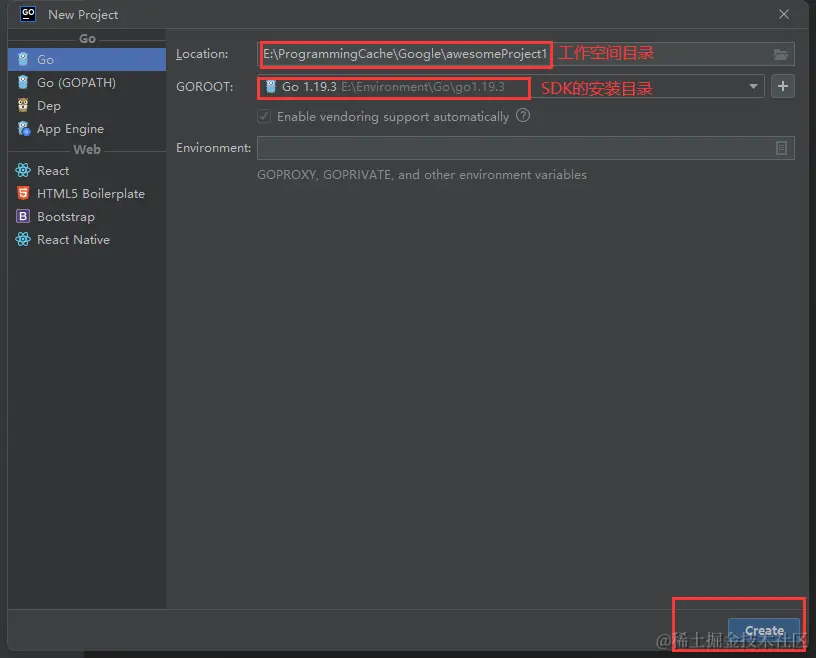The height and width of the screenshot is (658, 816).
Task: Click the GoLand logo in title bar
Action: [28, 14]
